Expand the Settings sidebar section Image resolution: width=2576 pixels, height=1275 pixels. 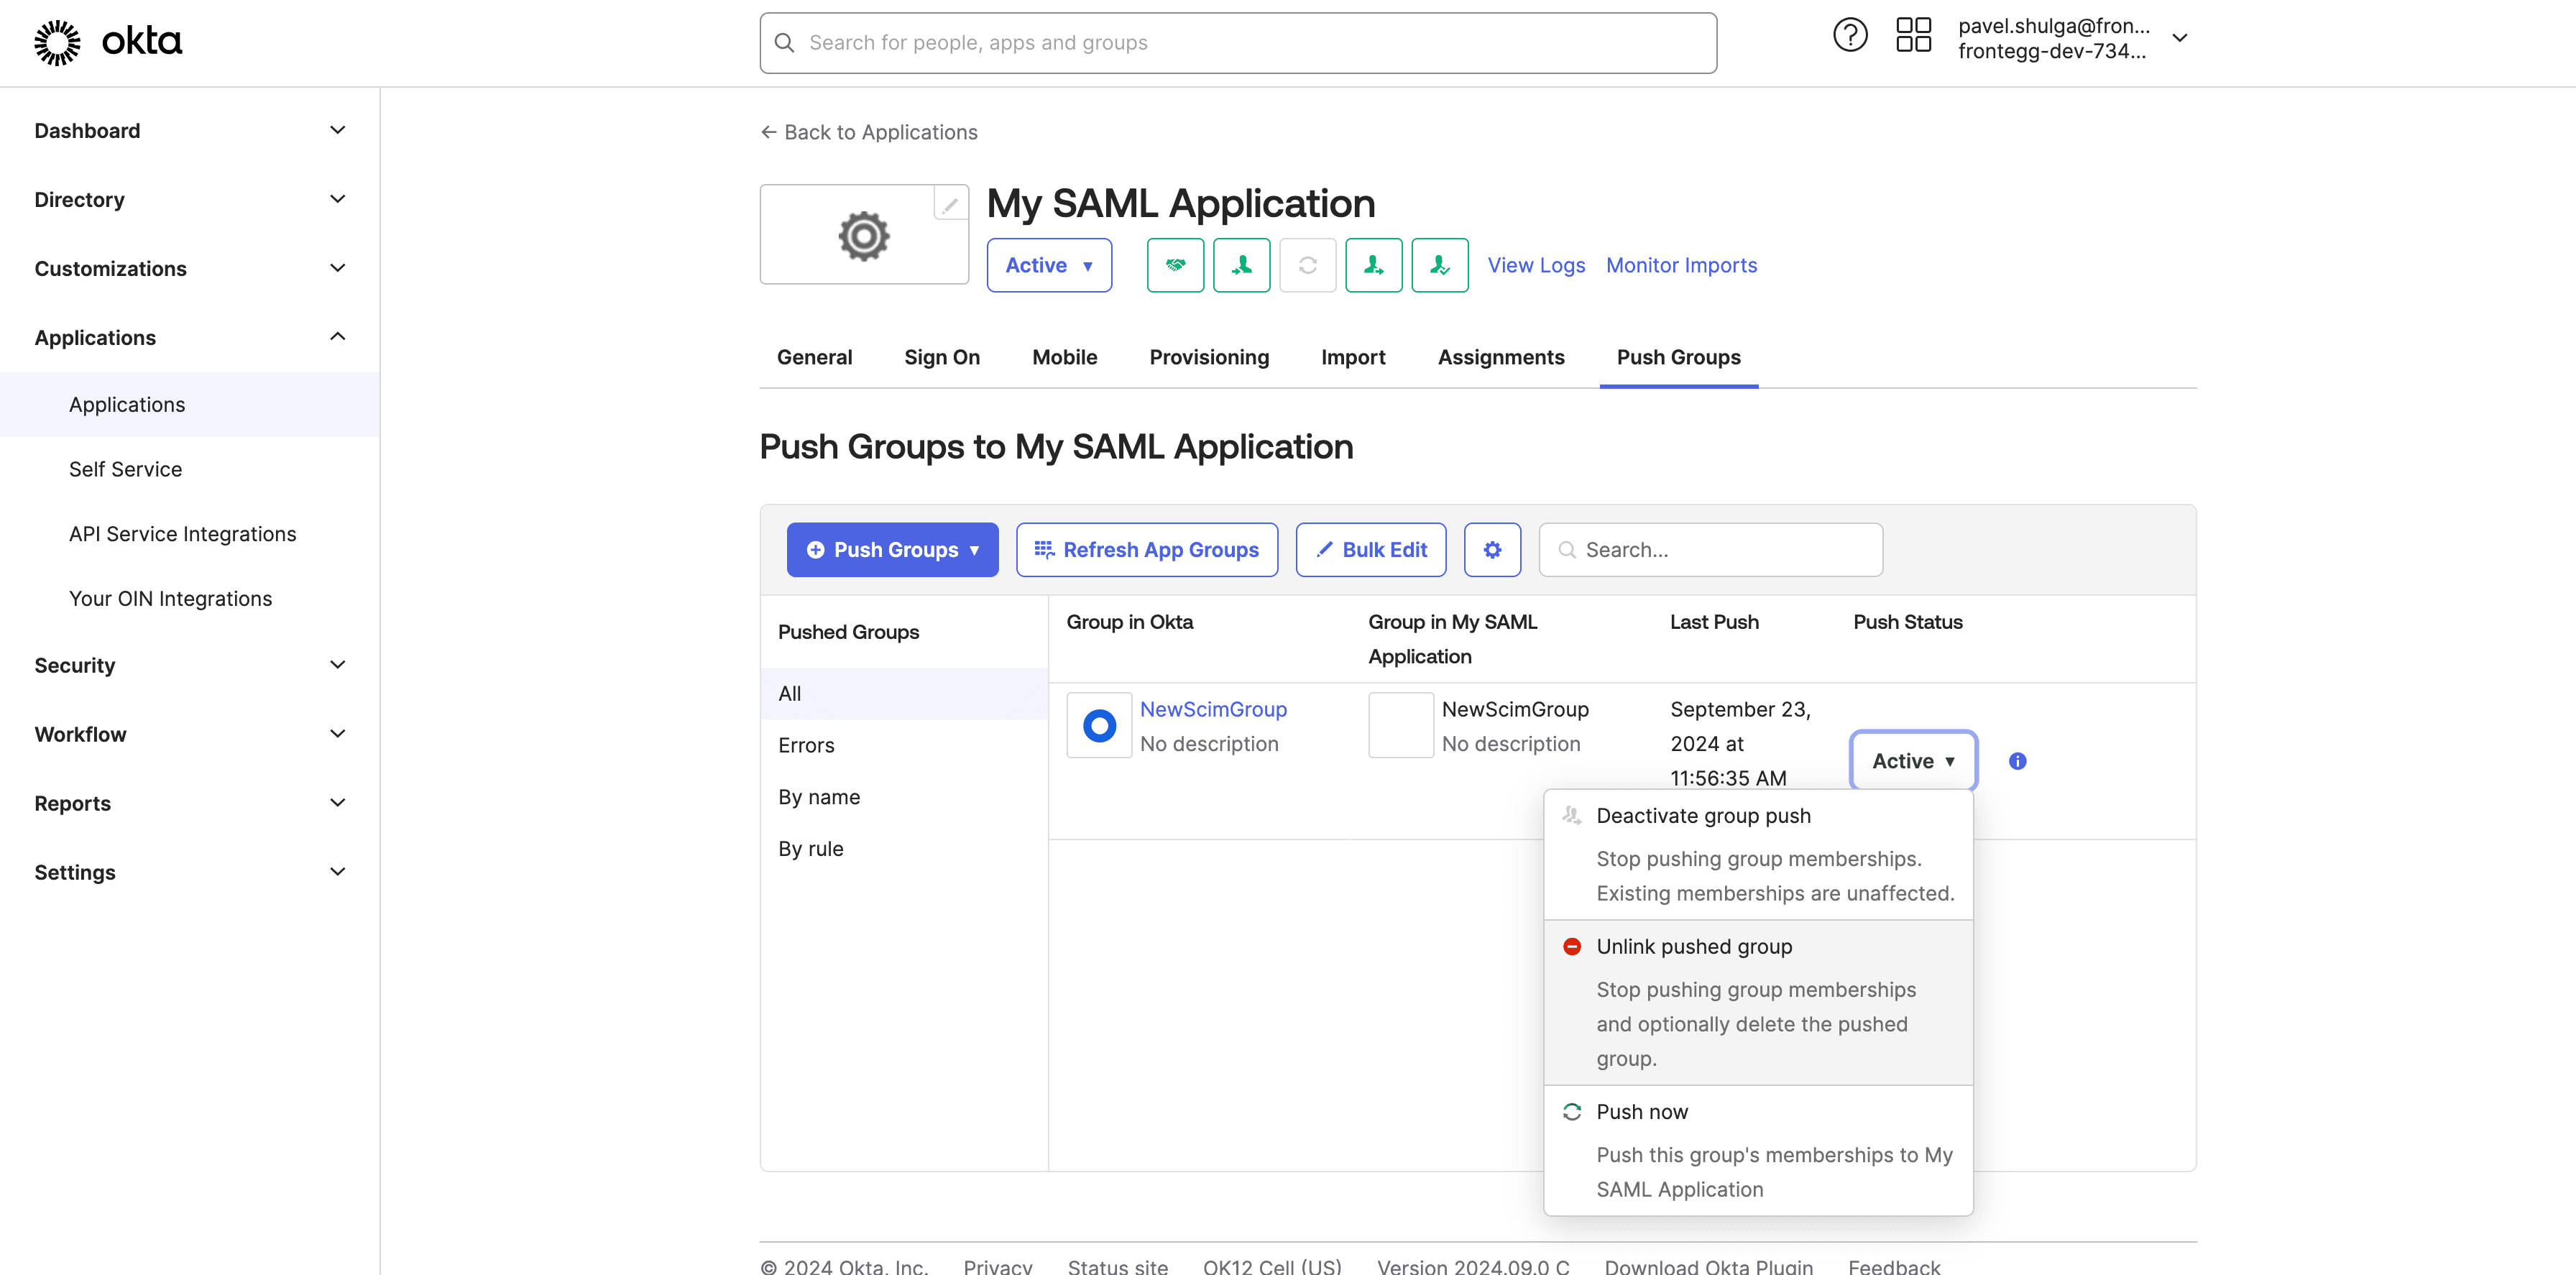pyautogui.click(x=190, y=872)
